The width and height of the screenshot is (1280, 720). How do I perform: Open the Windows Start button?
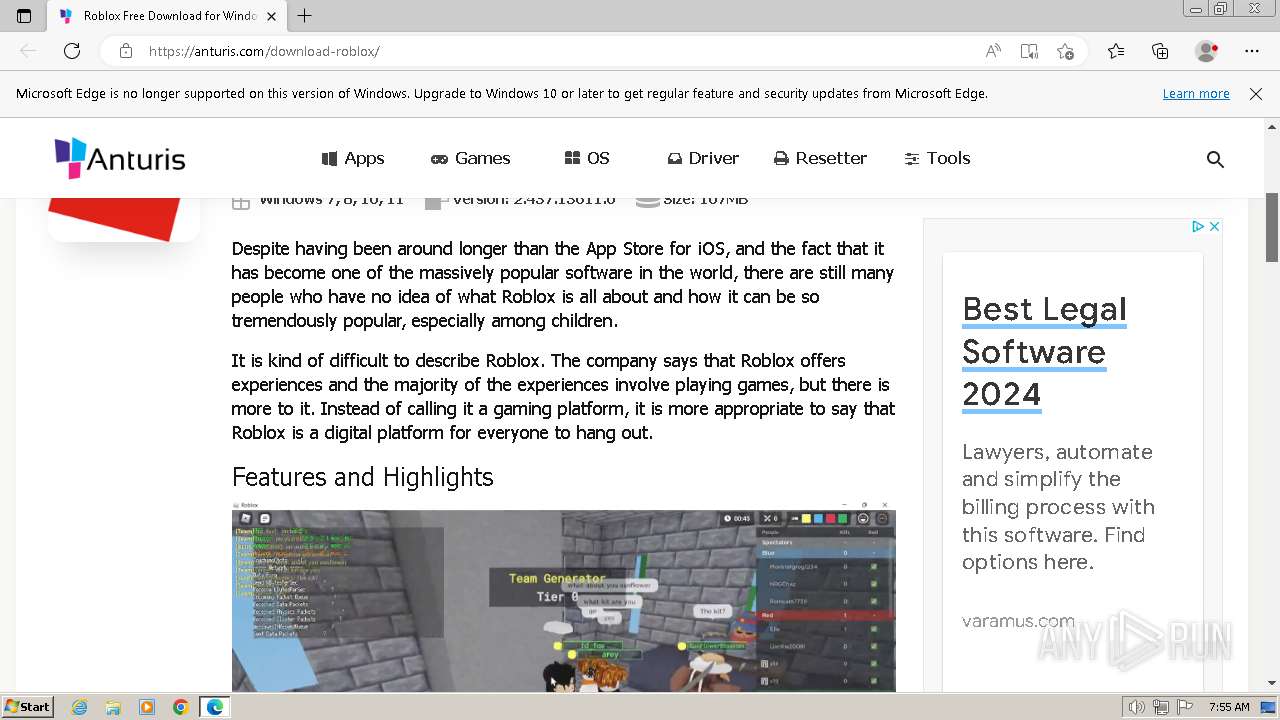(x=28, y=706)
